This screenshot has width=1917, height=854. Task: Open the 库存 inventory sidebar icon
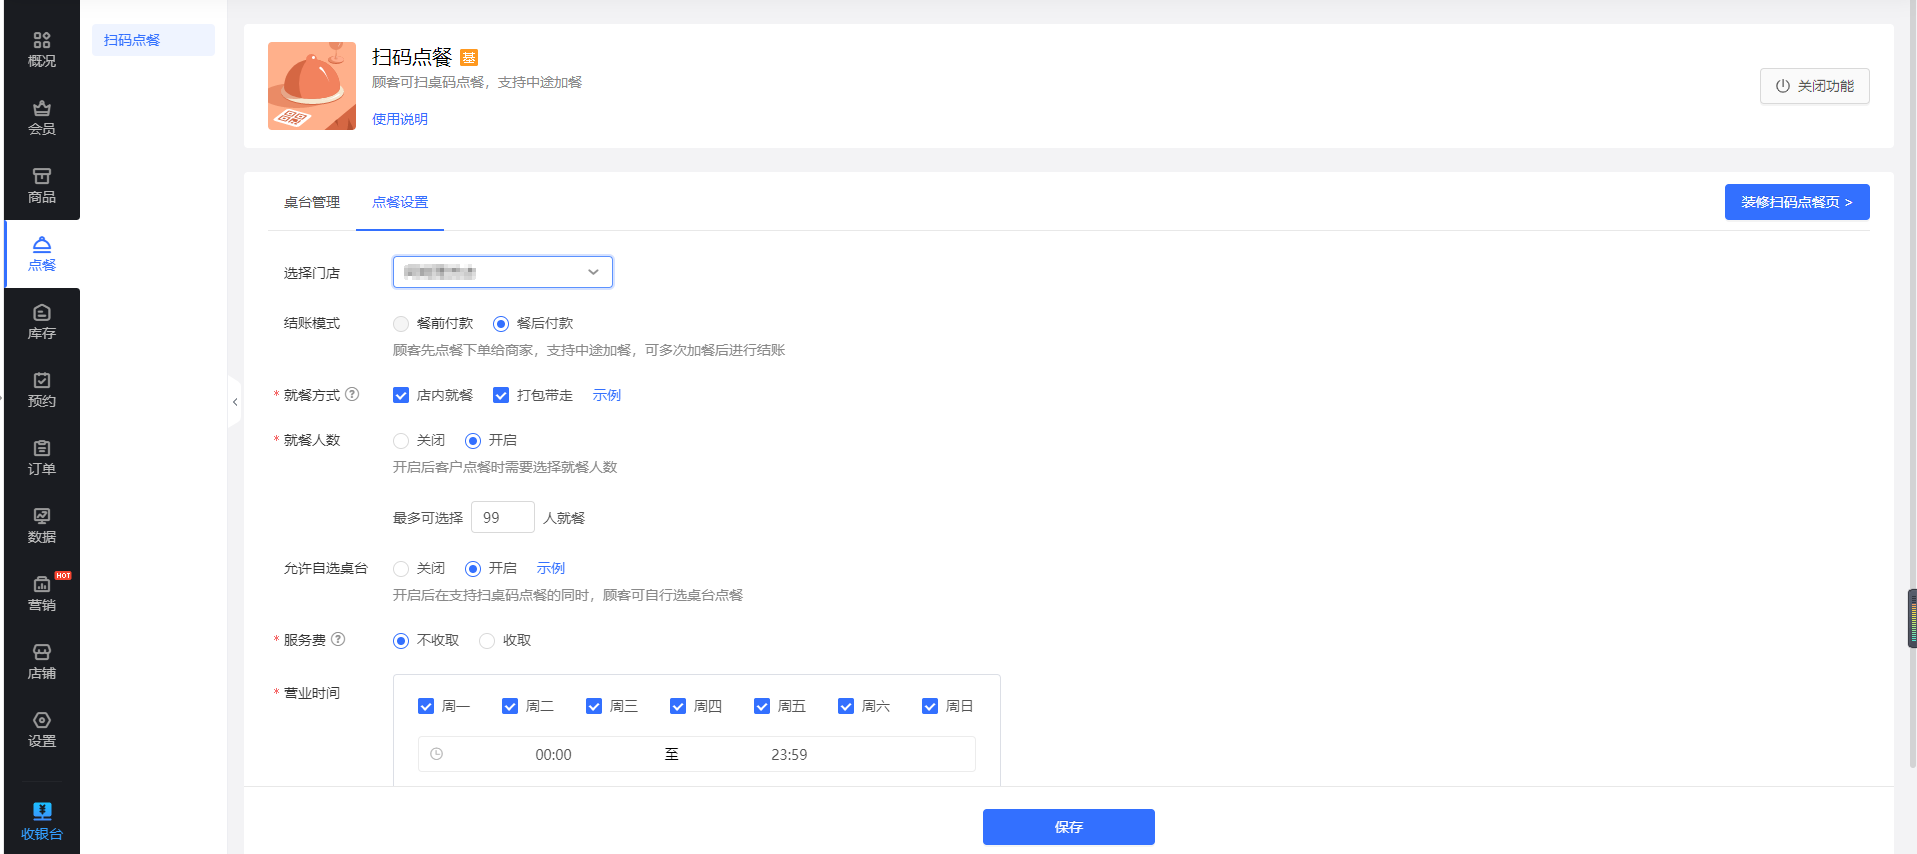42,322
